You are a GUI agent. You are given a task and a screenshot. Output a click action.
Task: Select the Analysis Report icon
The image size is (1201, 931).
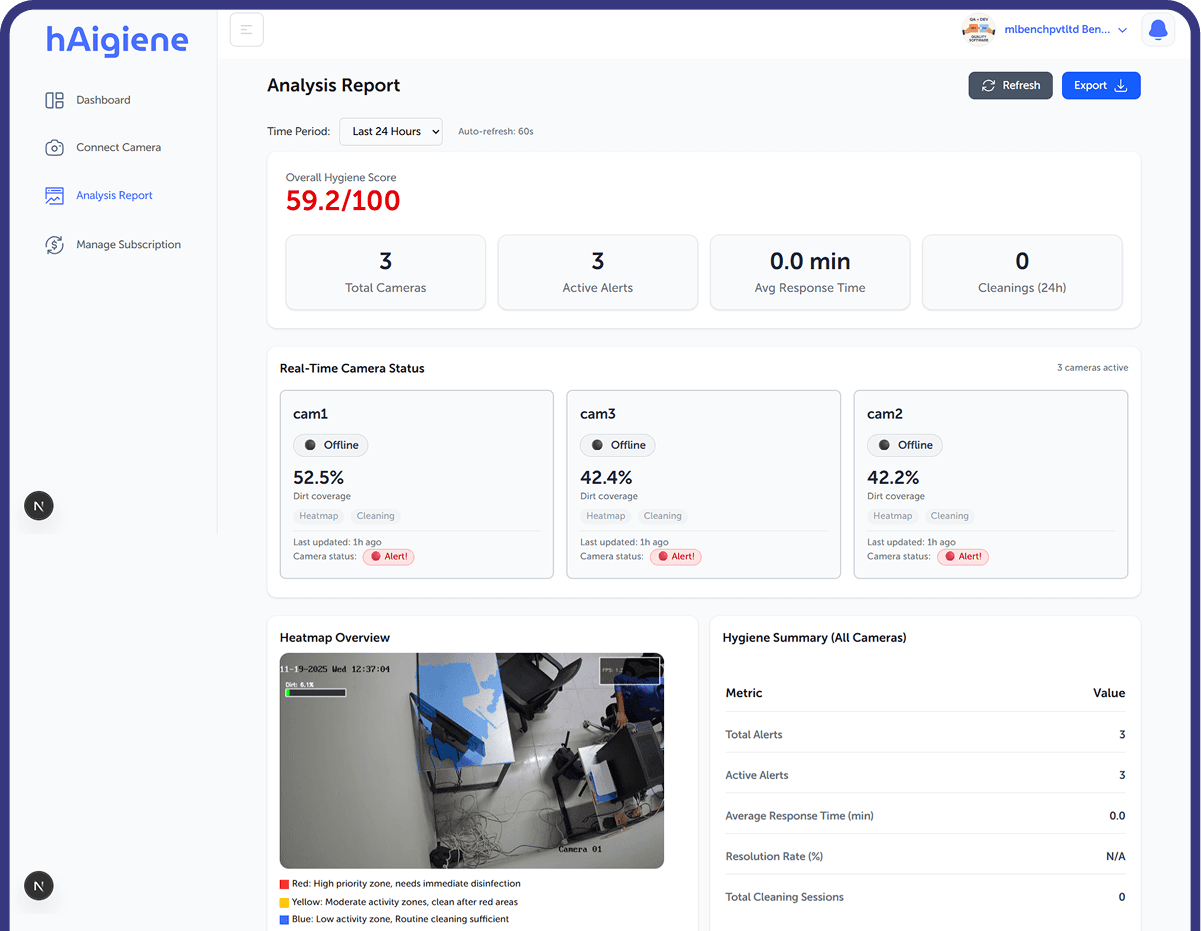point(55,196)
